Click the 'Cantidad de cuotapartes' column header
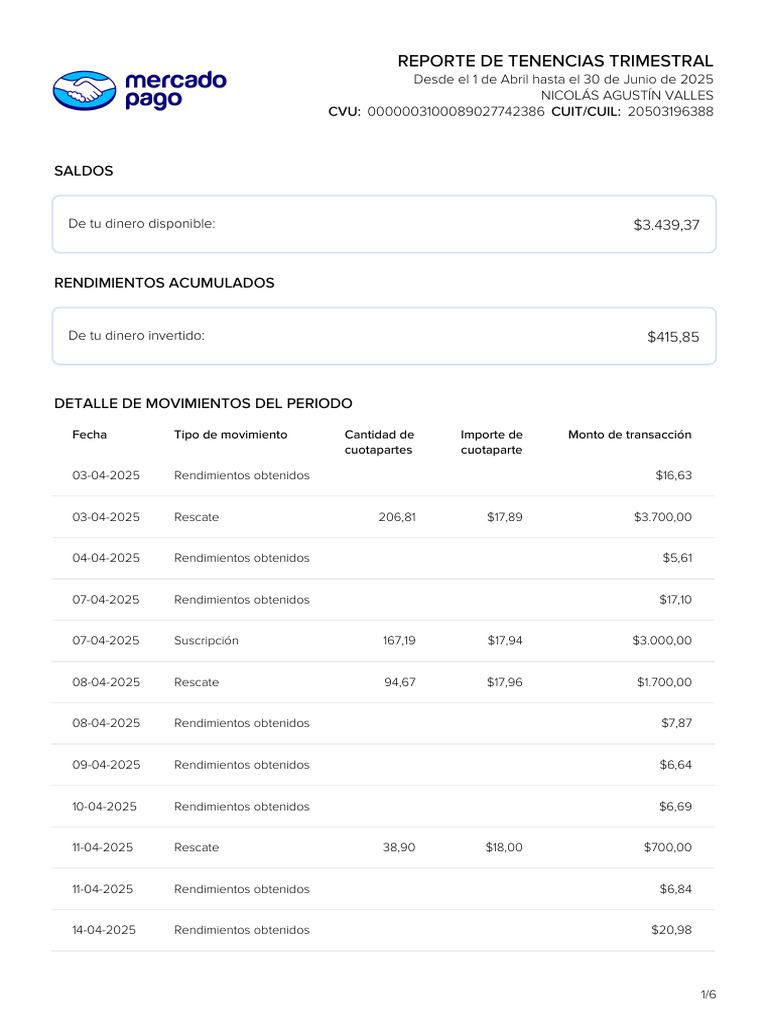 [379, 442]
